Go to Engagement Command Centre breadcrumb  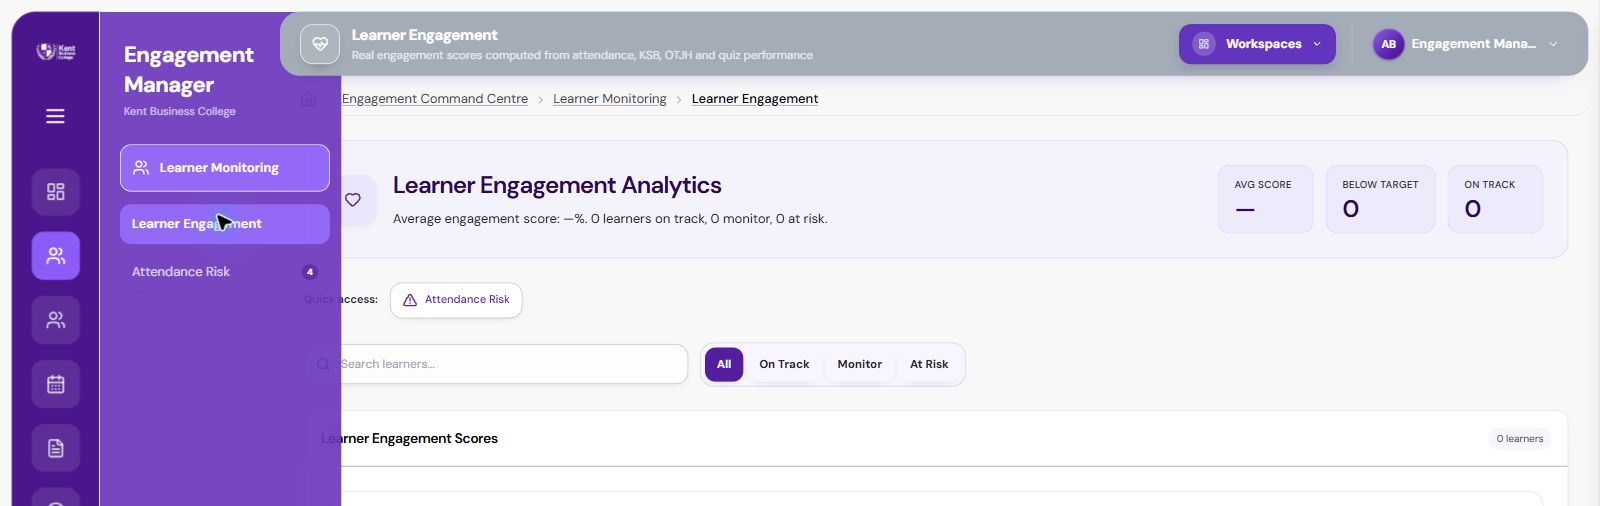tap(435, 99)
